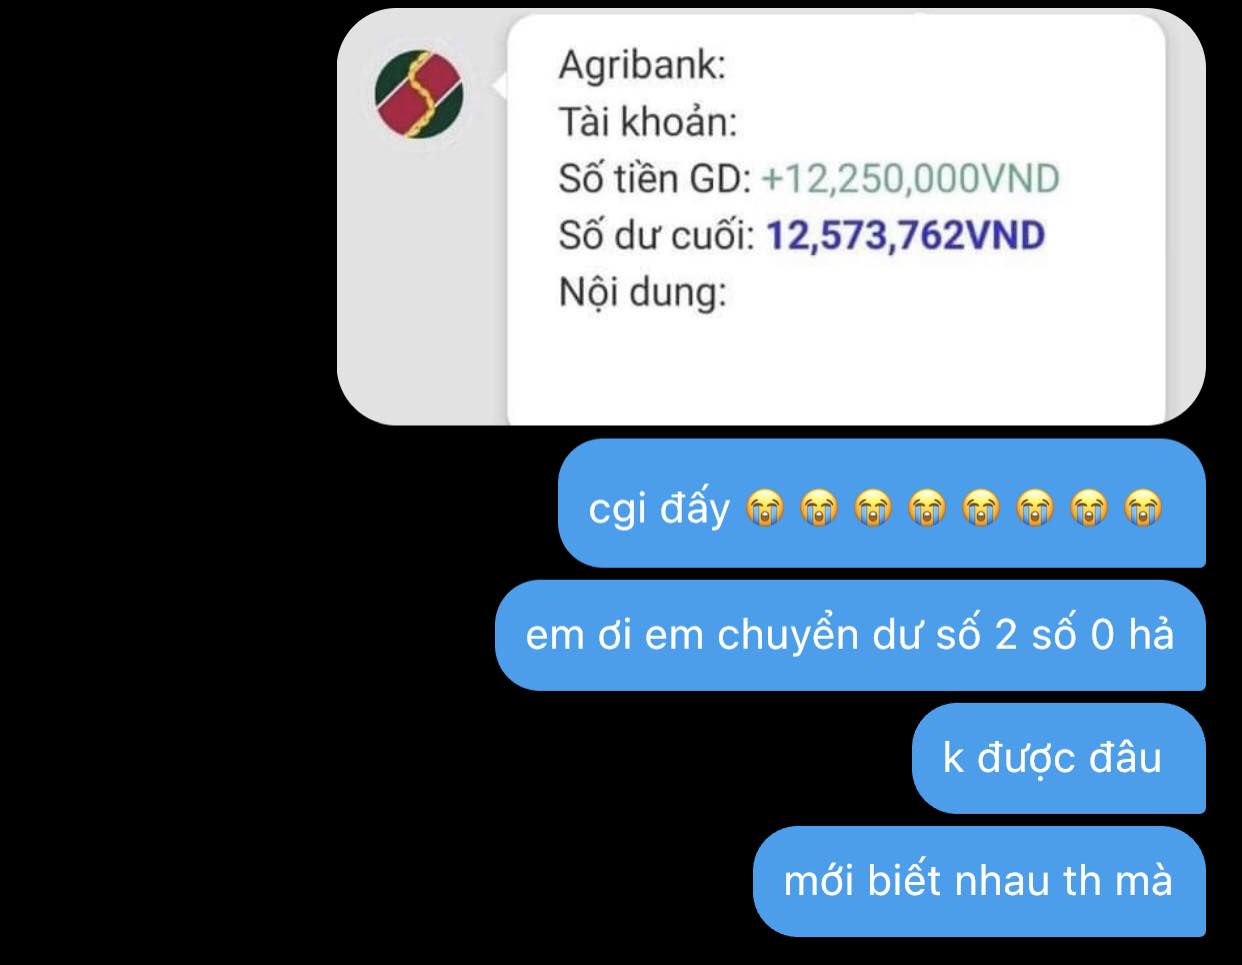Select the "mới biết nhau th mà" message

(979, 881)
